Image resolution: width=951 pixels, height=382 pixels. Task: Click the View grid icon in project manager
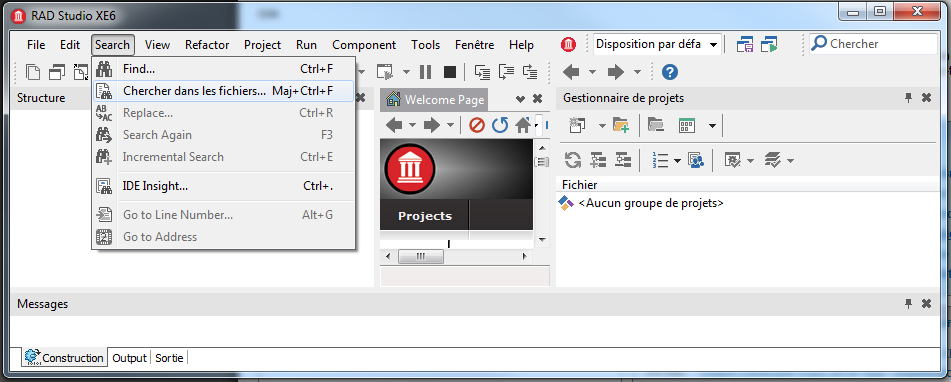[x=687, y=126]
